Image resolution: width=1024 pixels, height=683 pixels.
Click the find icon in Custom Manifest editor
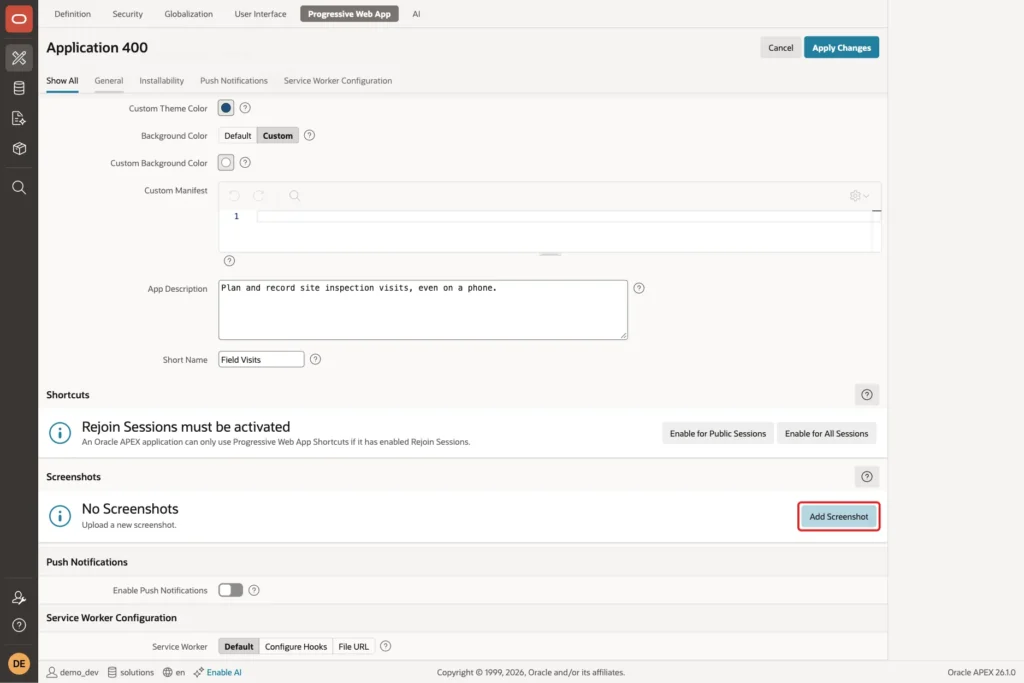point(295,195)
